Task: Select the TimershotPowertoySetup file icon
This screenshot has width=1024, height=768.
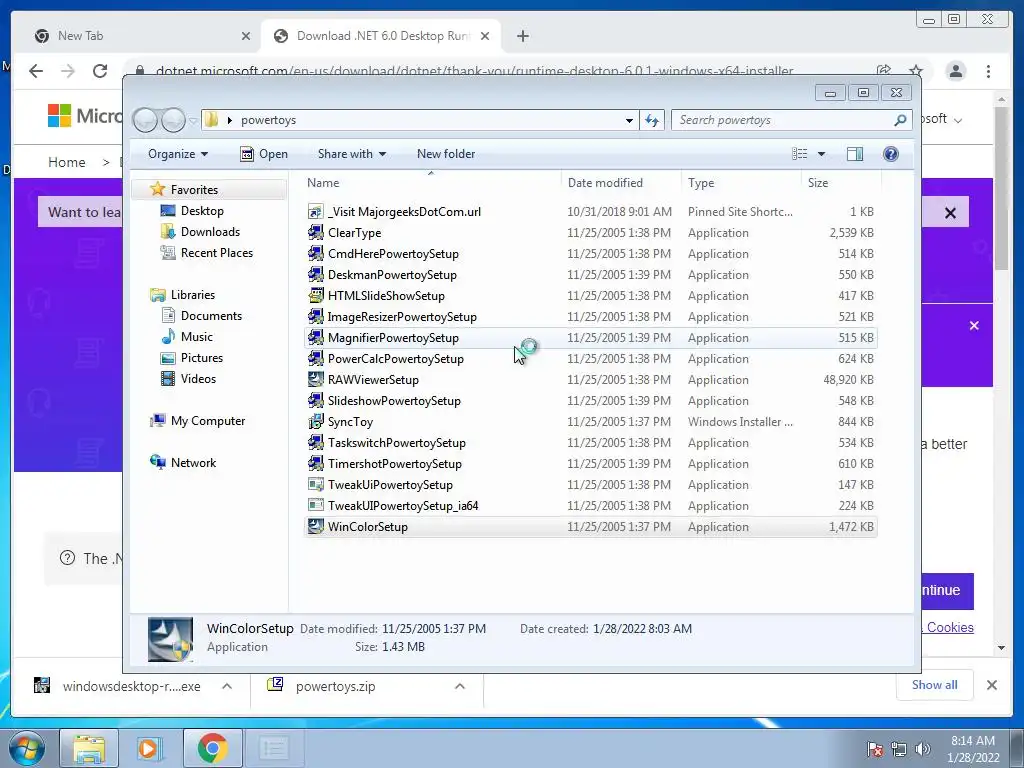Action: [x=315, y=464]
